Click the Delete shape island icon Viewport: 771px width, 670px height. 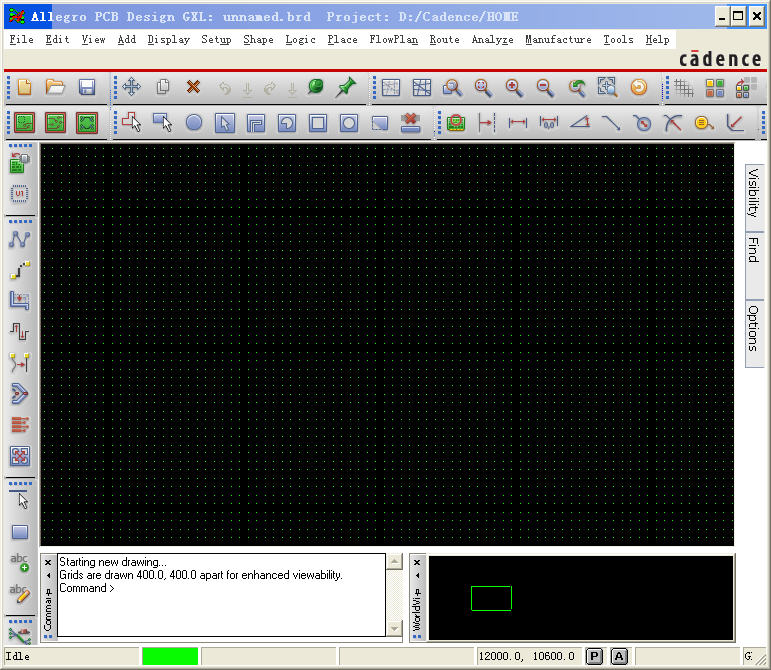[x=411, y=123]
